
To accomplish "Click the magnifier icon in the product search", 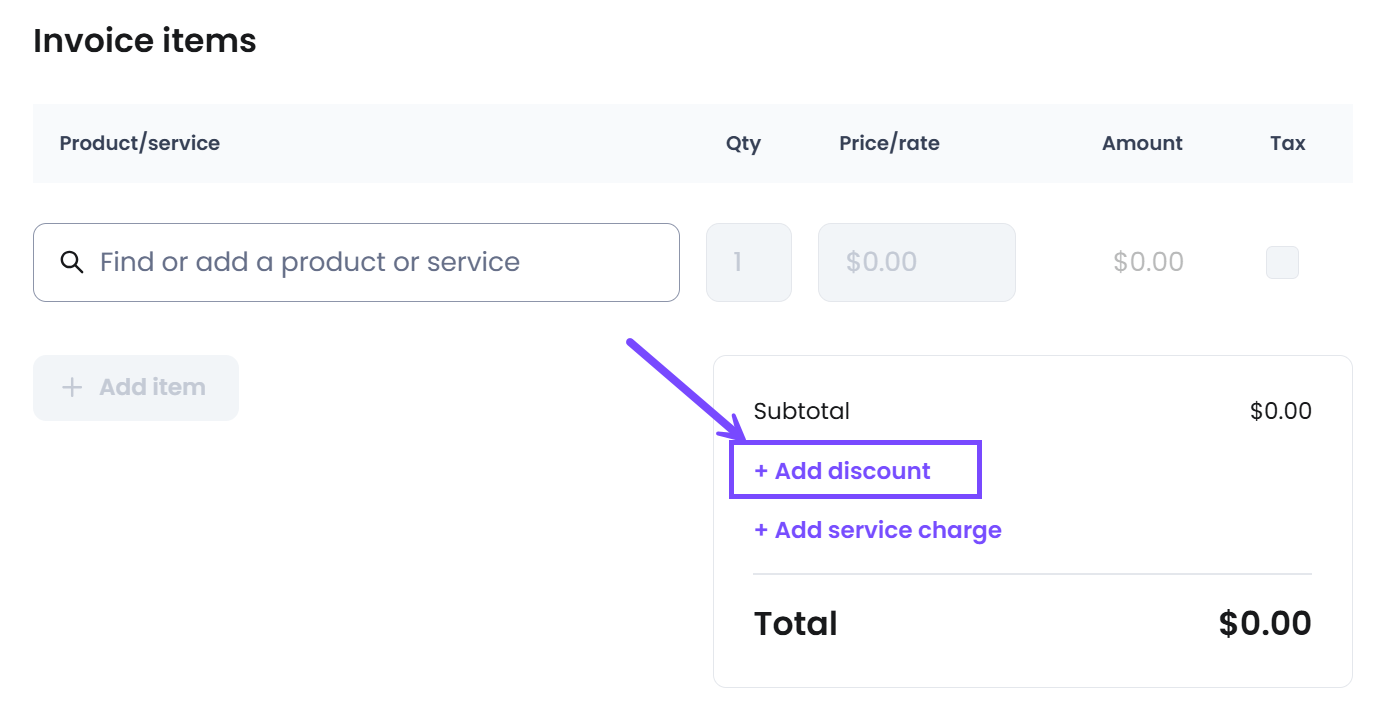I will point(71,262).
